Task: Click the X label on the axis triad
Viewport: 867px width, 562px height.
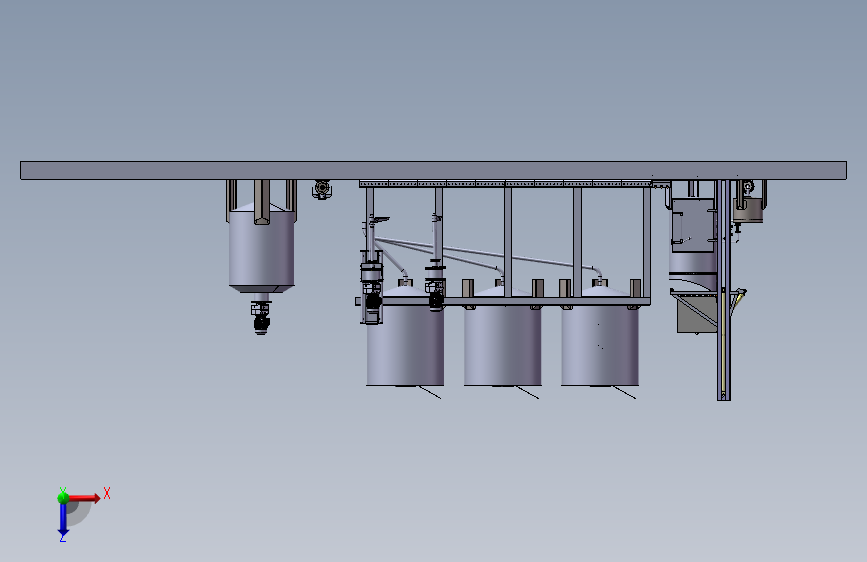Action: 107,493
